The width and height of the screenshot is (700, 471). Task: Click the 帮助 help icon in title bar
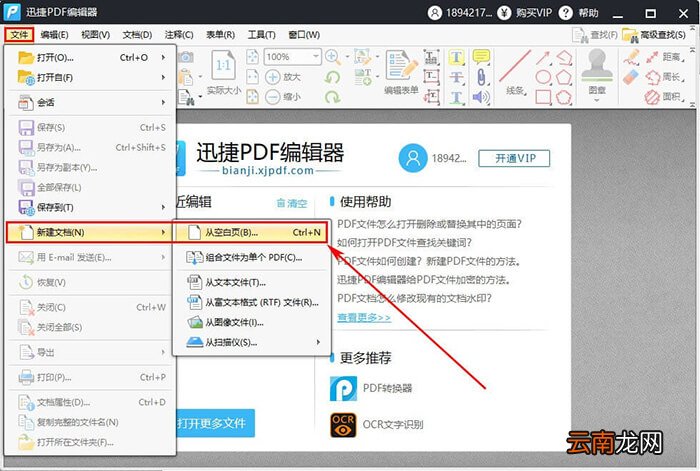pos(565,13)
